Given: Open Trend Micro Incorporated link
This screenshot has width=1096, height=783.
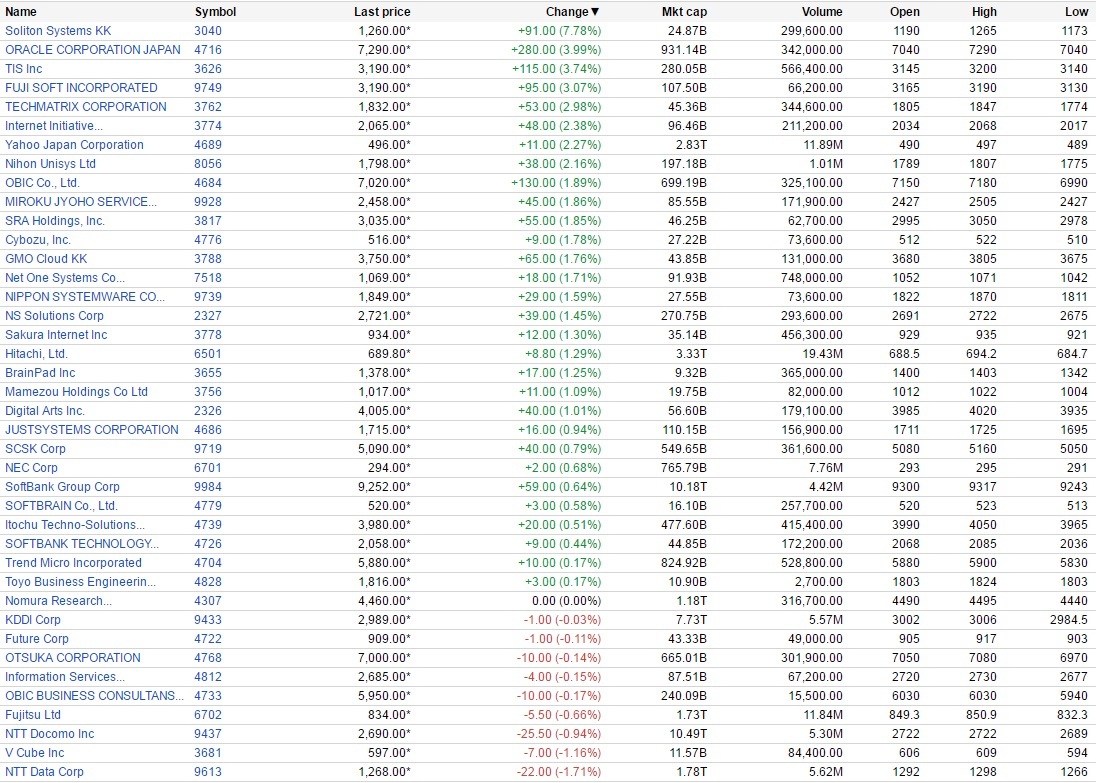Looking at the screenshot, I should [73, 563].
